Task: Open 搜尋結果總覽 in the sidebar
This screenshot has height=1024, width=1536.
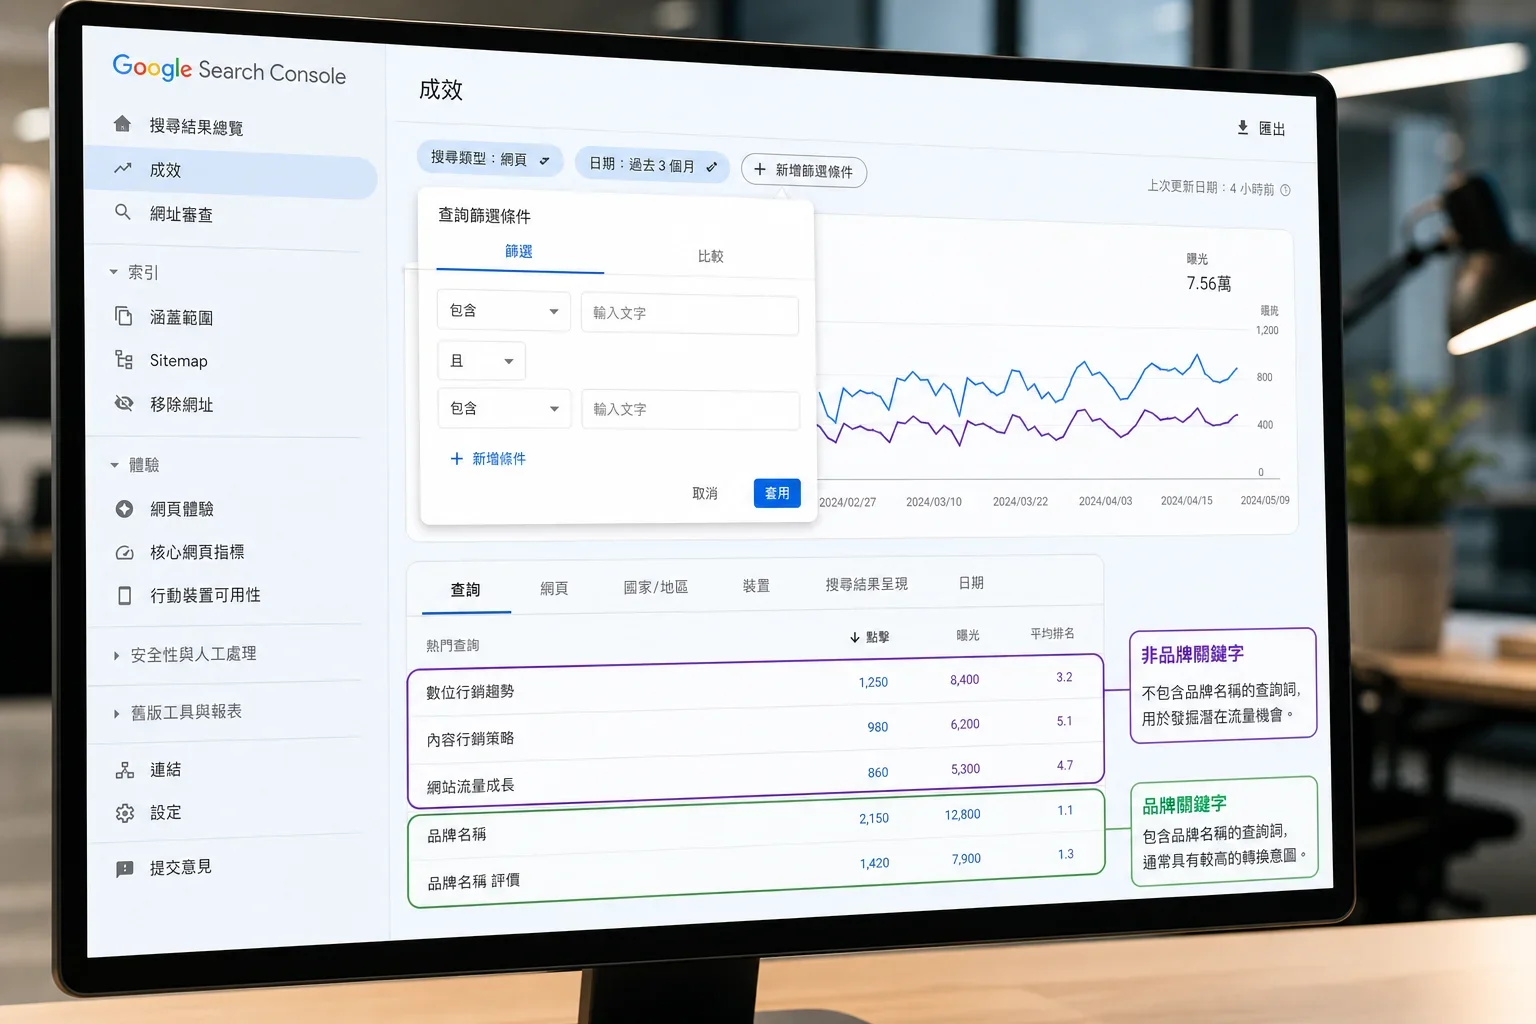Action: [196, 126]
